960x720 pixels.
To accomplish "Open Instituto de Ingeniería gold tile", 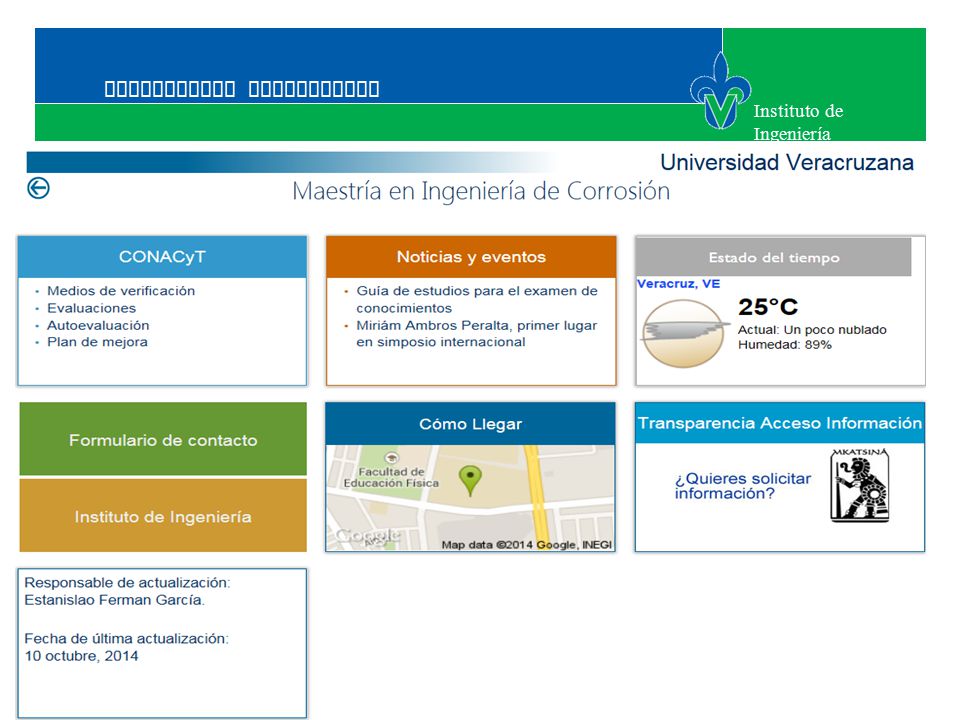I will coord(163,516).
